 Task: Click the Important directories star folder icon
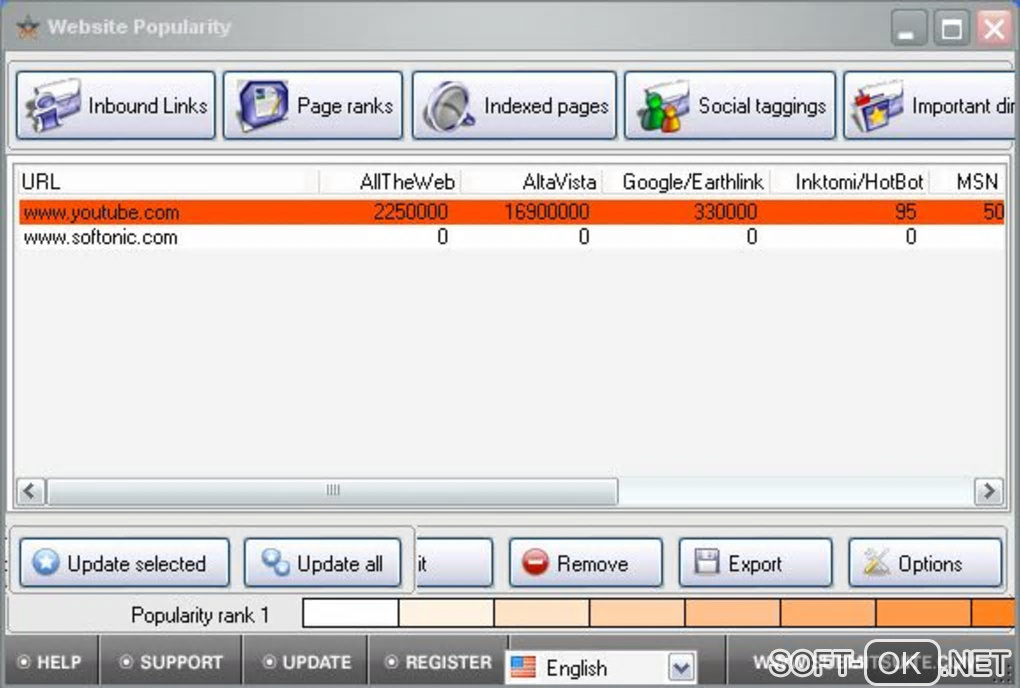pyautogui.click(x=877, y=107)
